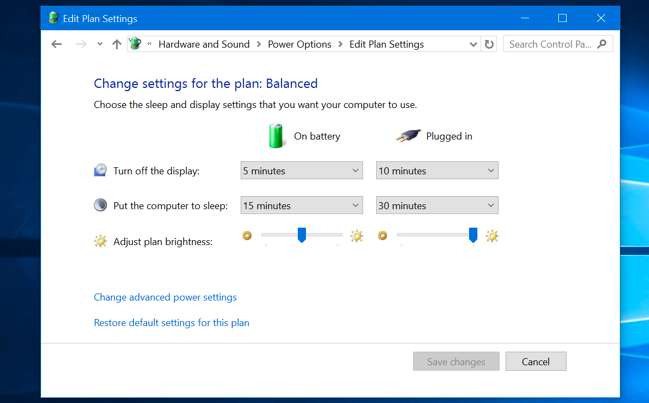
Task: Expand sleep time dropdown for On battery
Action: [302, 206]
